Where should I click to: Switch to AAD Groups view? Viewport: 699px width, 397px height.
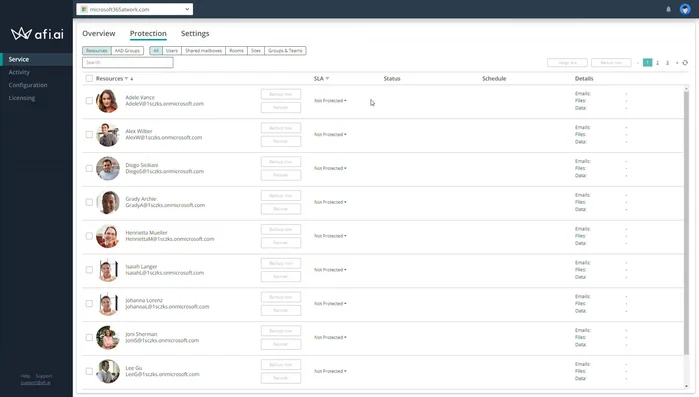[x=127, y=51]
